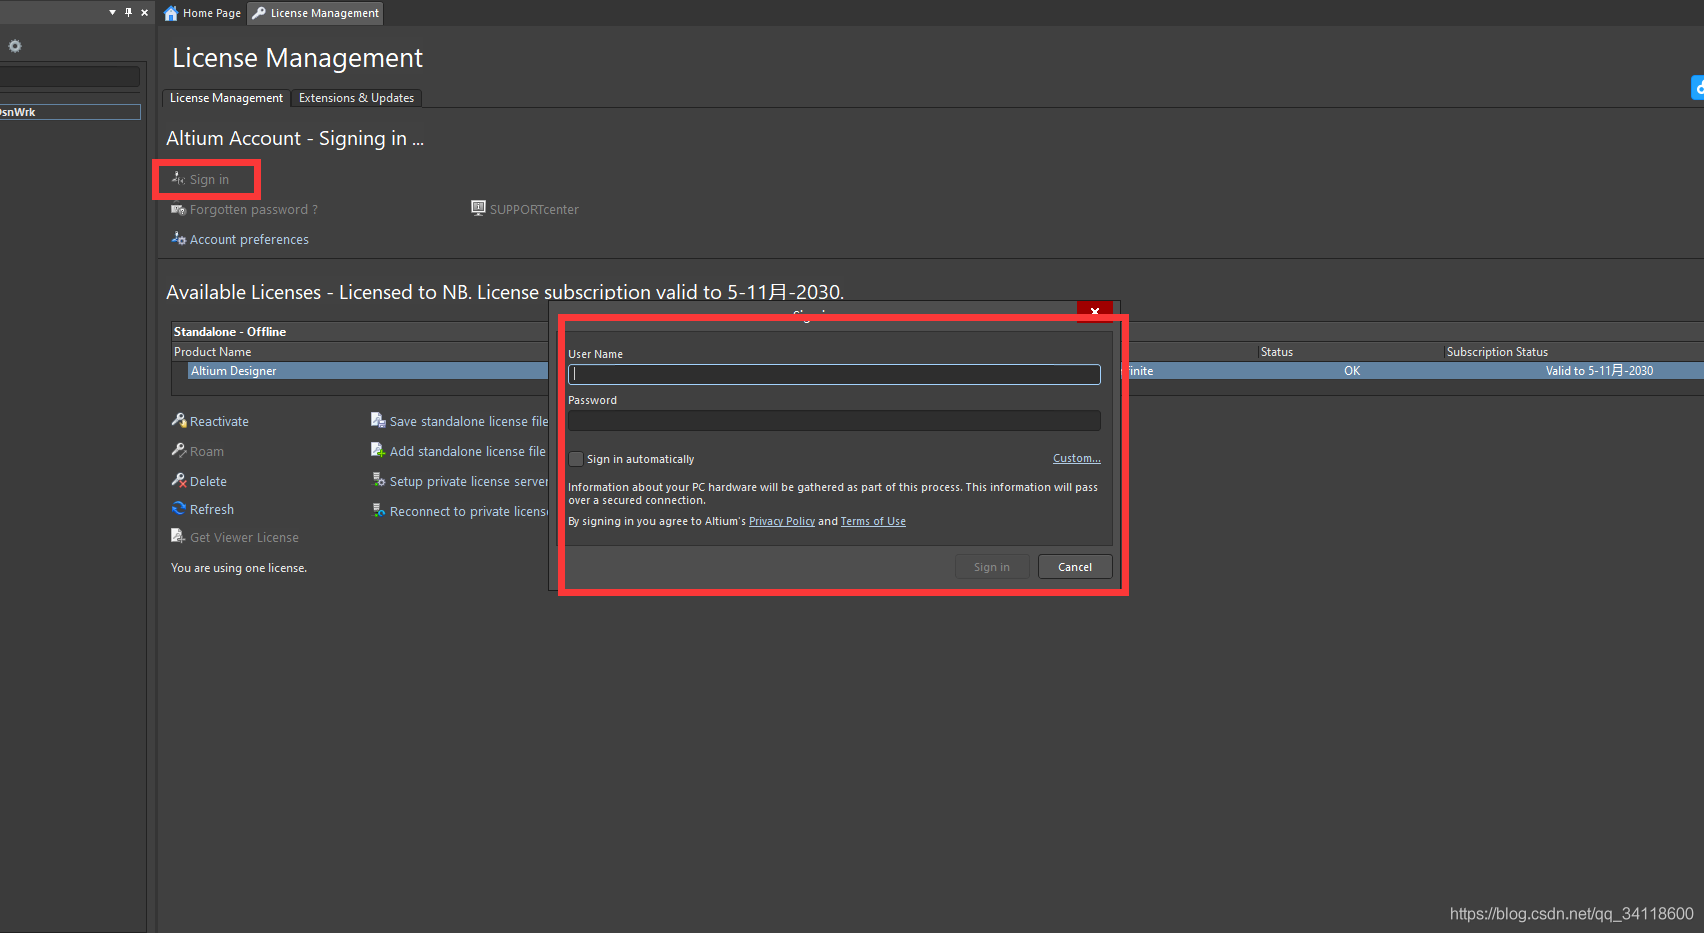Click the gear icon in left panel

[x=15, y=46]
